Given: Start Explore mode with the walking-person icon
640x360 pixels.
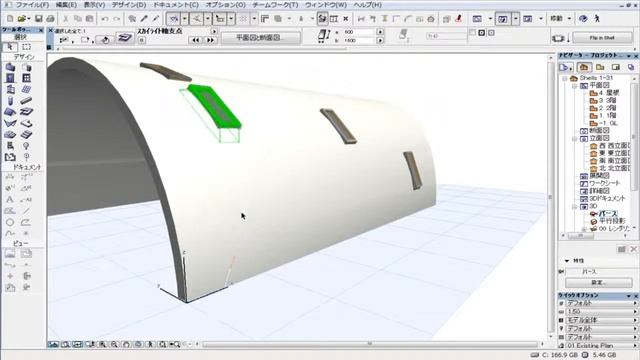Looking at the screenshot, I should [597, 19].
